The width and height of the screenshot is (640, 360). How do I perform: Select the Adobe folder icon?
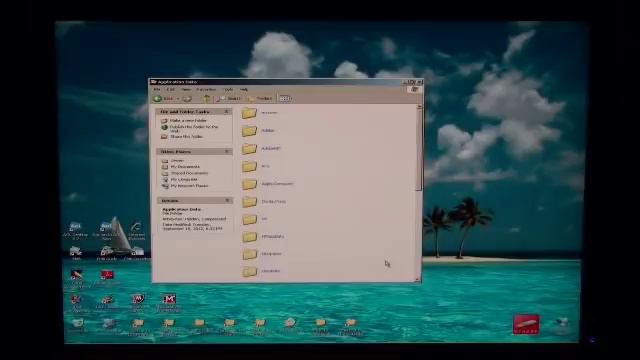(x=249, y=131)
